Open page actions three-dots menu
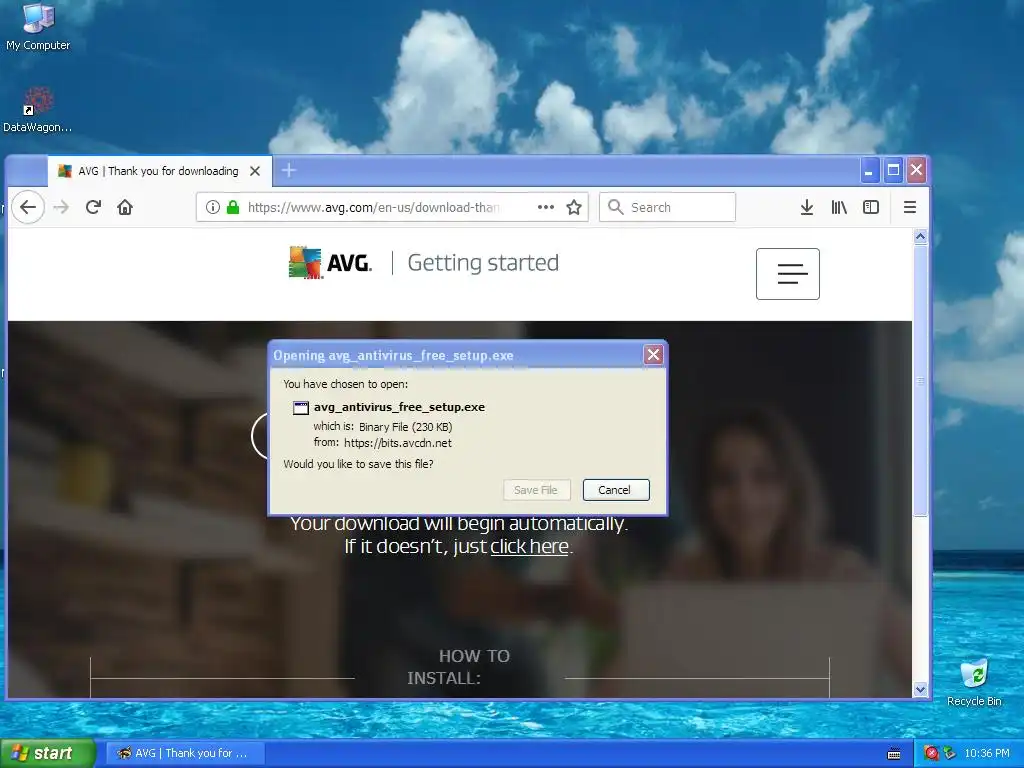The height and width of the screenshot is (768, 1024). 546,207
